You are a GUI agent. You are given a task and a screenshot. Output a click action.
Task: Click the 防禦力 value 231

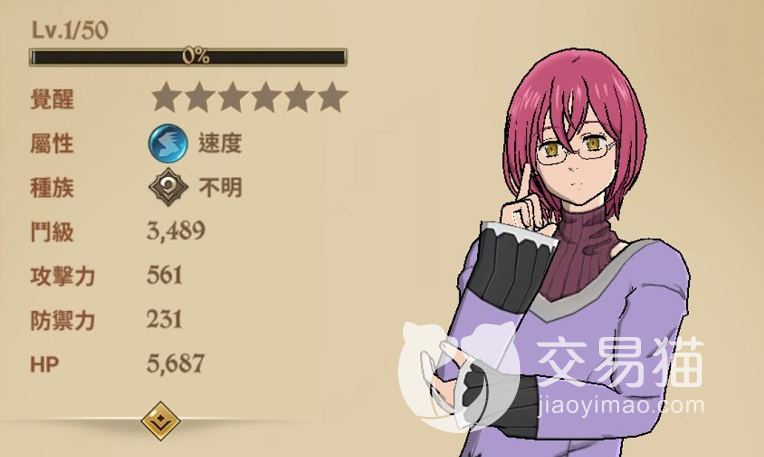click(165, 319)
